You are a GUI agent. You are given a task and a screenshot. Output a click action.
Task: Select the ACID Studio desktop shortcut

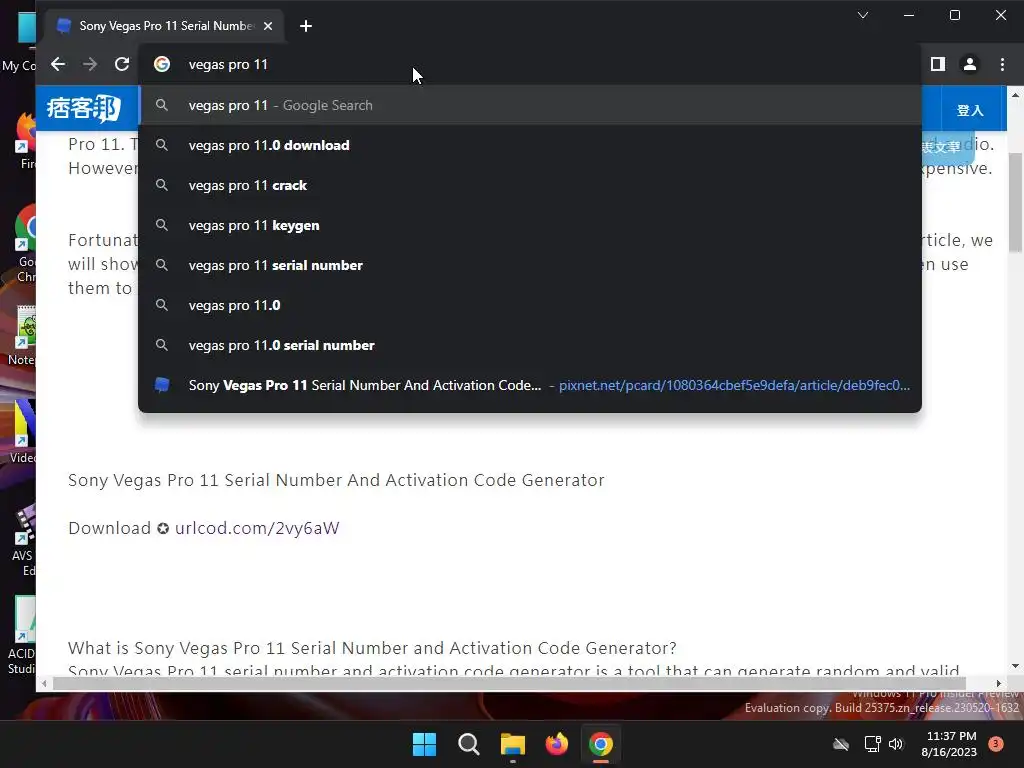click(x=22, y=635)
